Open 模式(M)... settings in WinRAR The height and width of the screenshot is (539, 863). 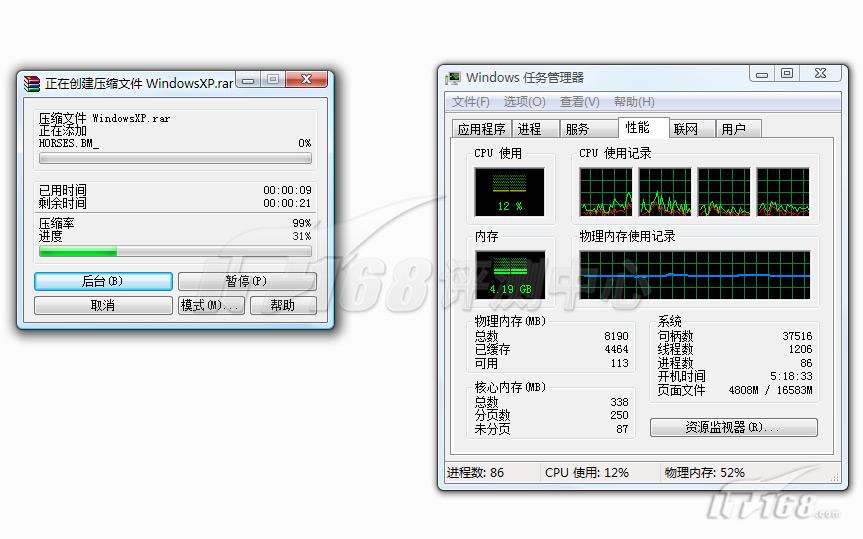(210, 306)
